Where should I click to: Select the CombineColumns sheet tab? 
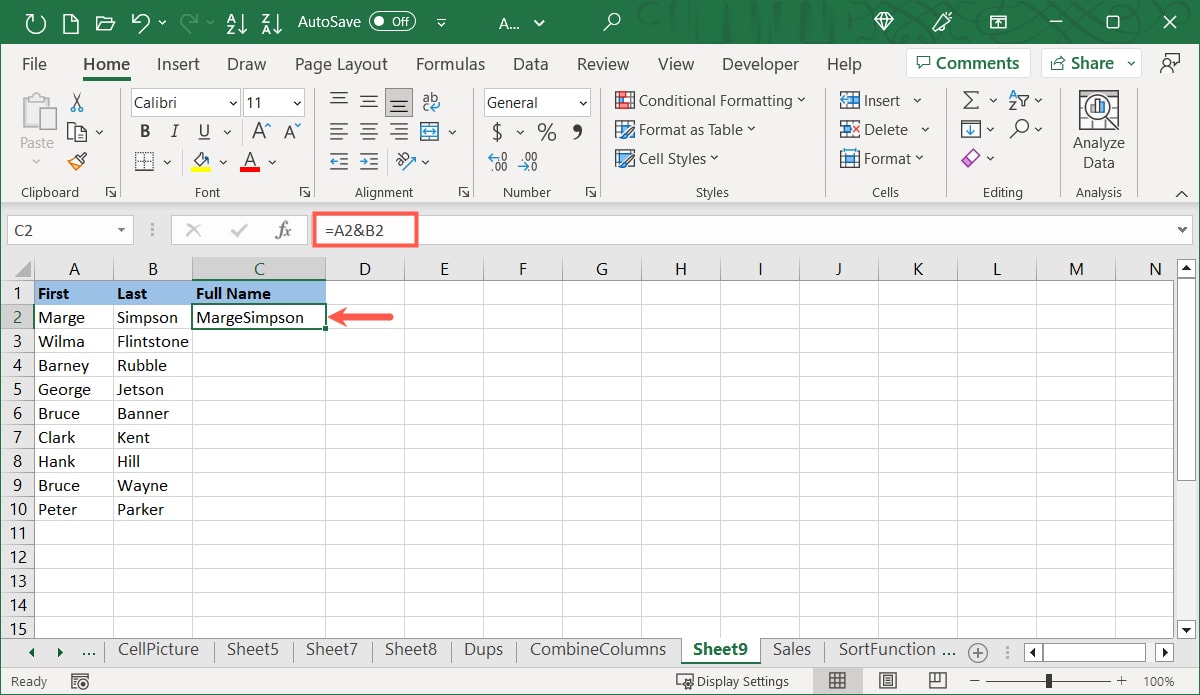click(x=597, y=649)
